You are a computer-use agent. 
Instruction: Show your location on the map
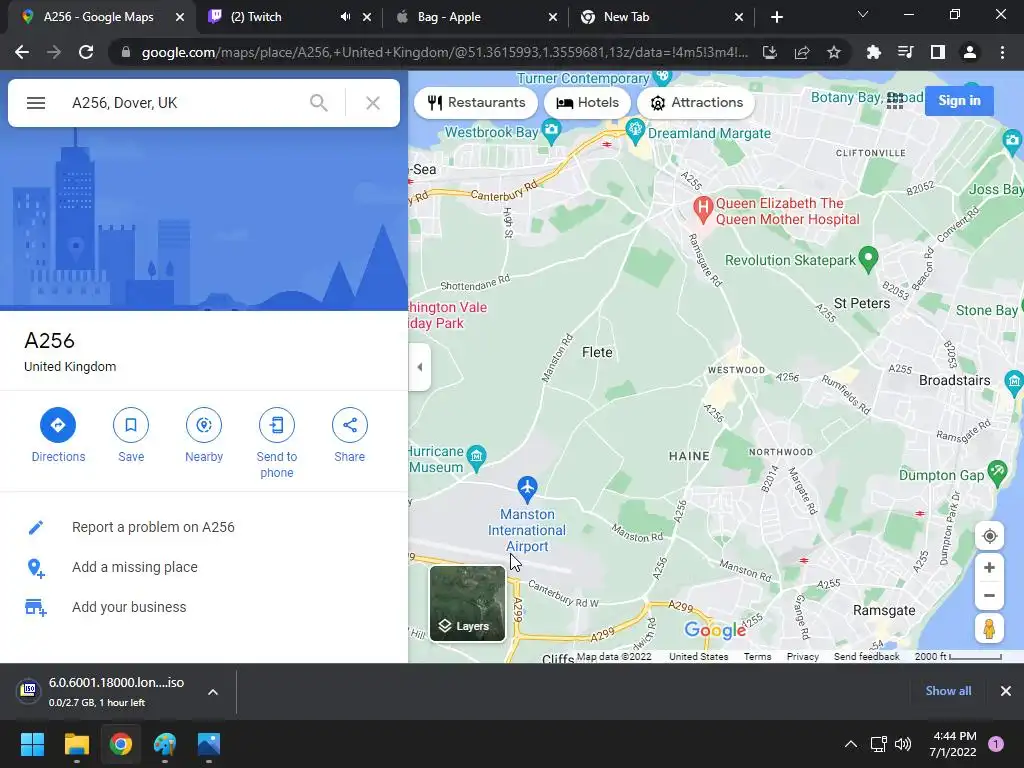click(989, 536)
